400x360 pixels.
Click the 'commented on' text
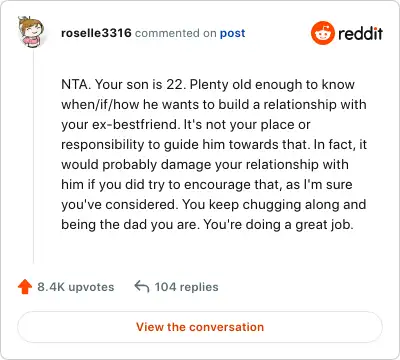point(176,33)
